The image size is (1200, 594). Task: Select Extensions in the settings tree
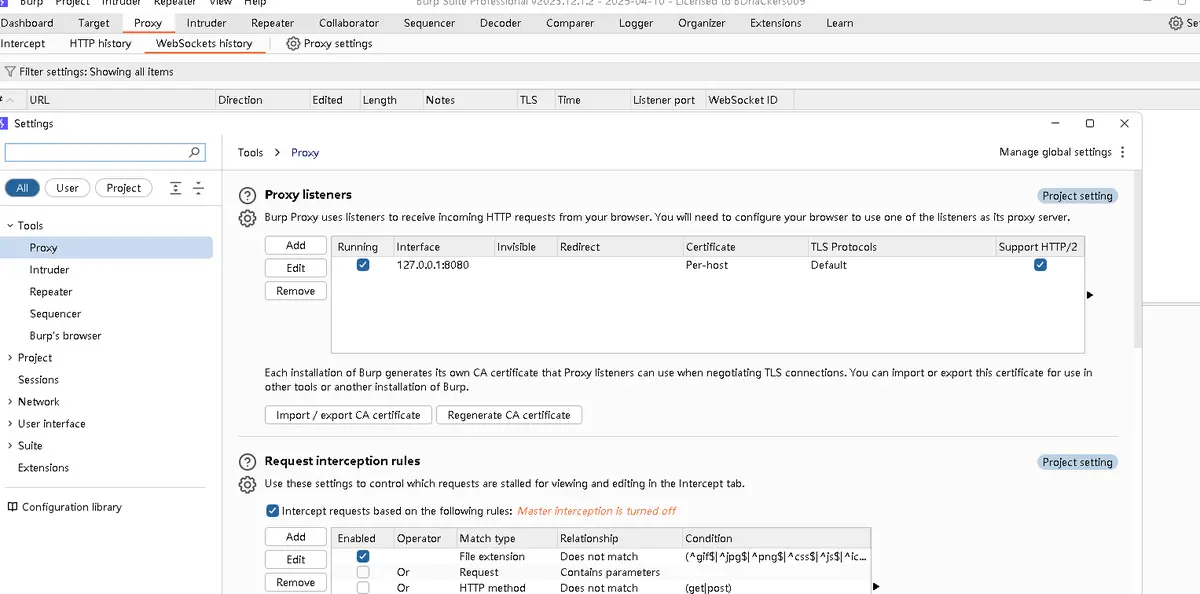point(43,468)
